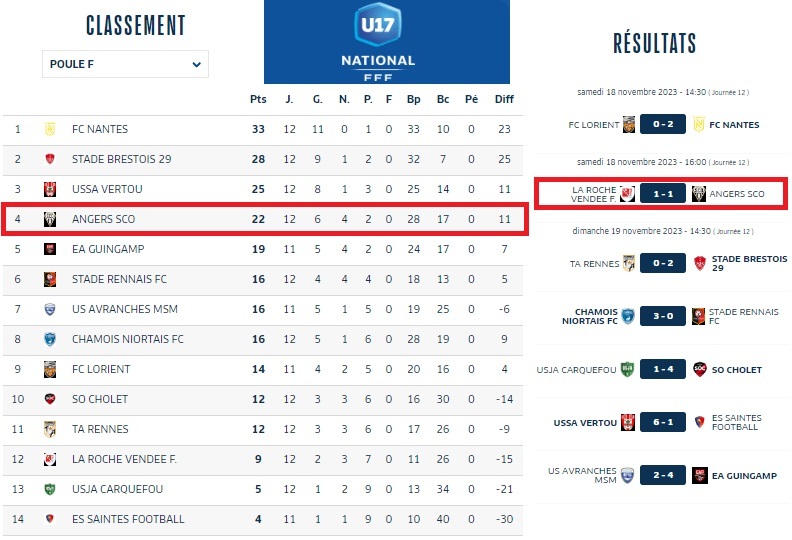Open the Chamois Niortais 3-0 match score
792x540 pixels.
tap(662, 317)
